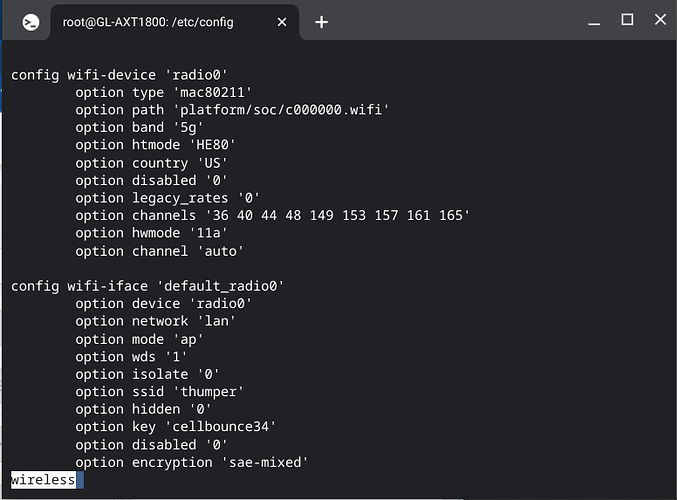Image resolution: width=677 pixels, height=500 pixels.
Task: Open a new terminal tab with plus
Action: pos(321,21)
